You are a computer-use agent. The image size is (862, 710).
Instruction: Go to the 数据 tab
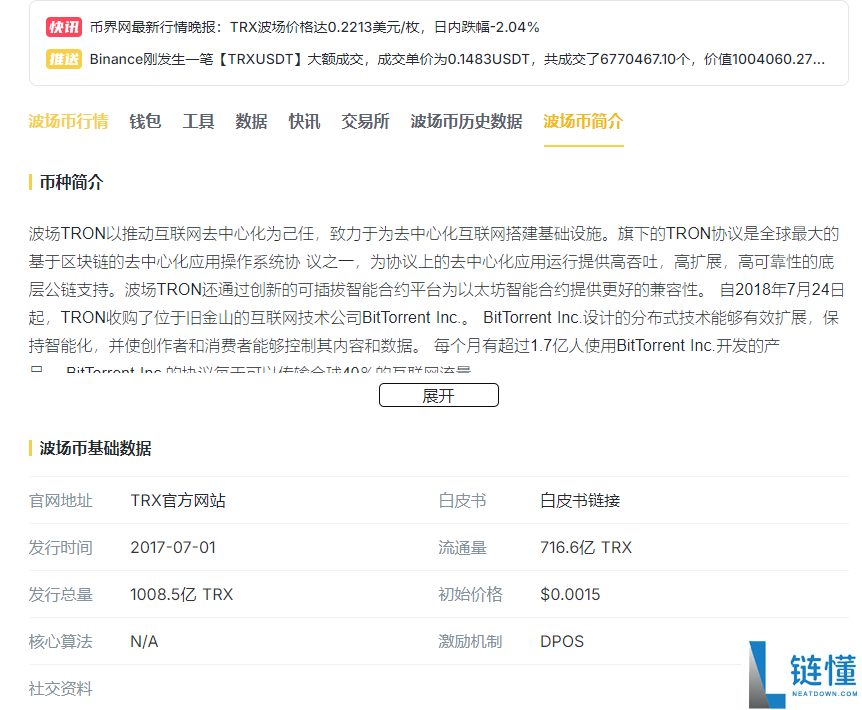(251, 121)
